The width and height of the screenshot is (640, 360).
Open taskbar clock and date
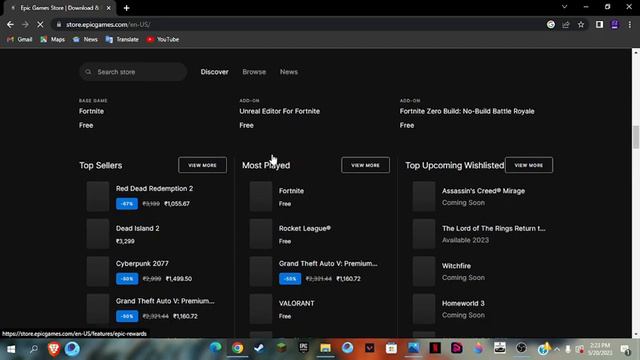[600, 349]
